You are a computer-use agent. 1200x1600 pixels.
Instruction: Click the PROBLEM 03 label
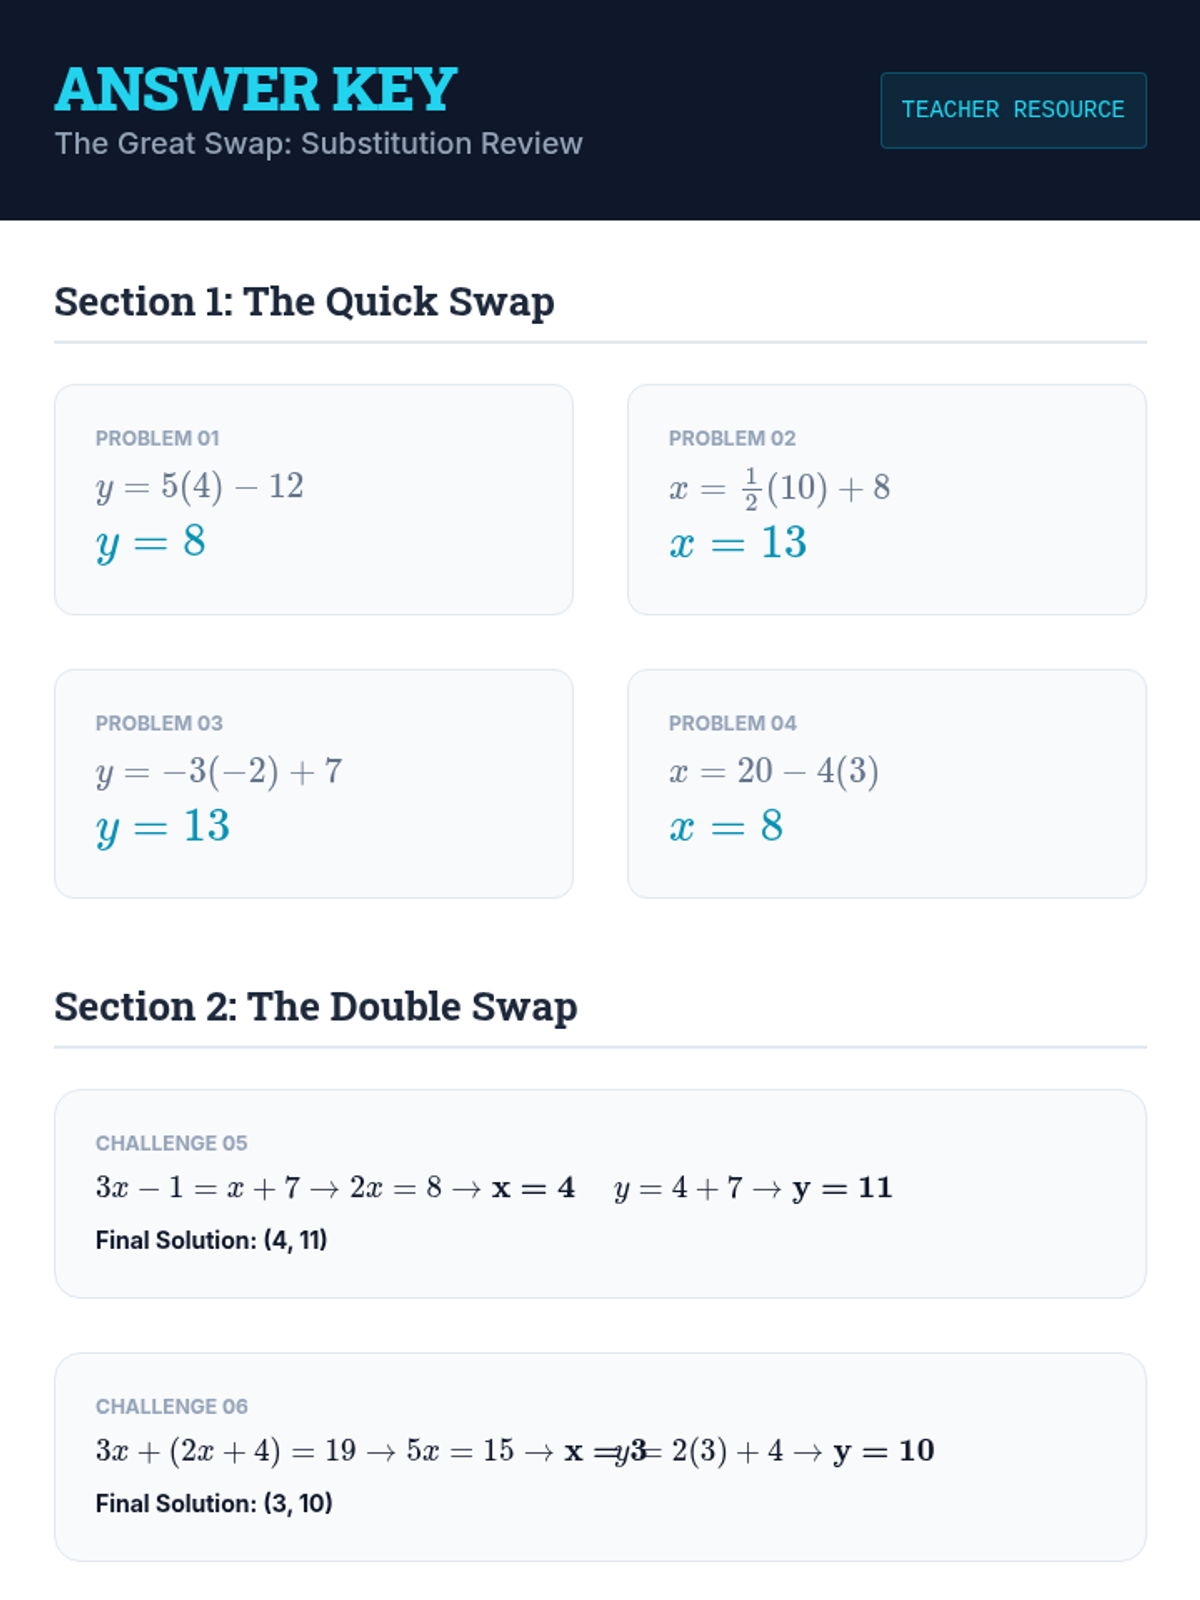(159, 723)
